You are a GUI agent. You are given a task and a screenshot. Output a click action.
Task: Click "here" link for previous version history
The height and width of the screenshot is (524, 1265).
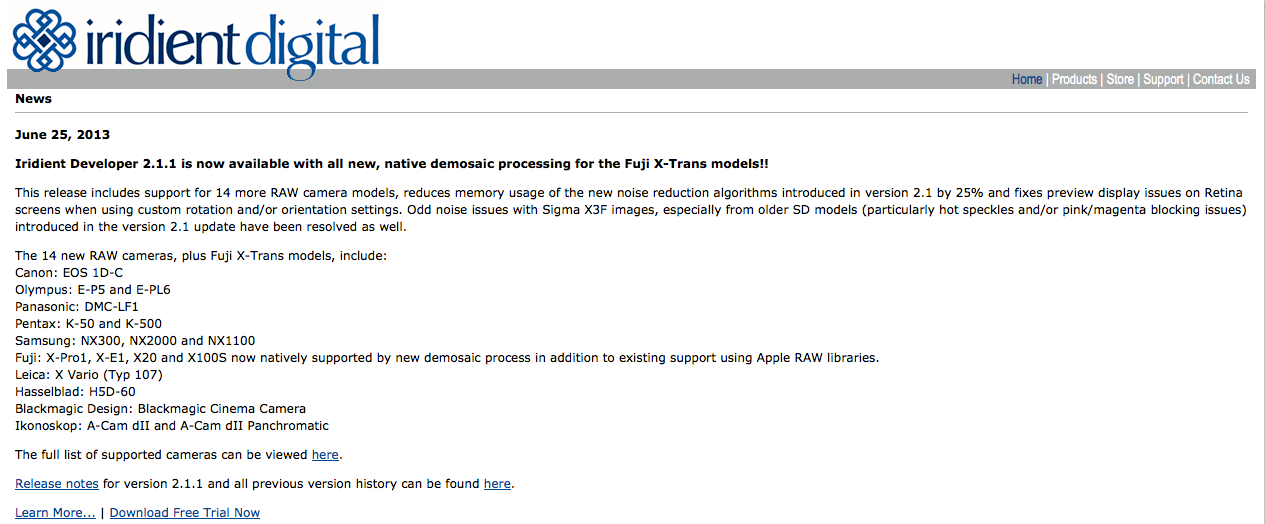pos(497,483)
